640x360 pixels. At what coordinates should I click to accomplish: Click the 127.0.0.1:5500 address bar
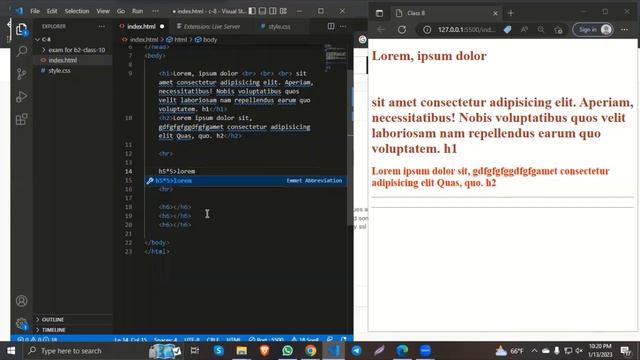(x=467, y=29)
